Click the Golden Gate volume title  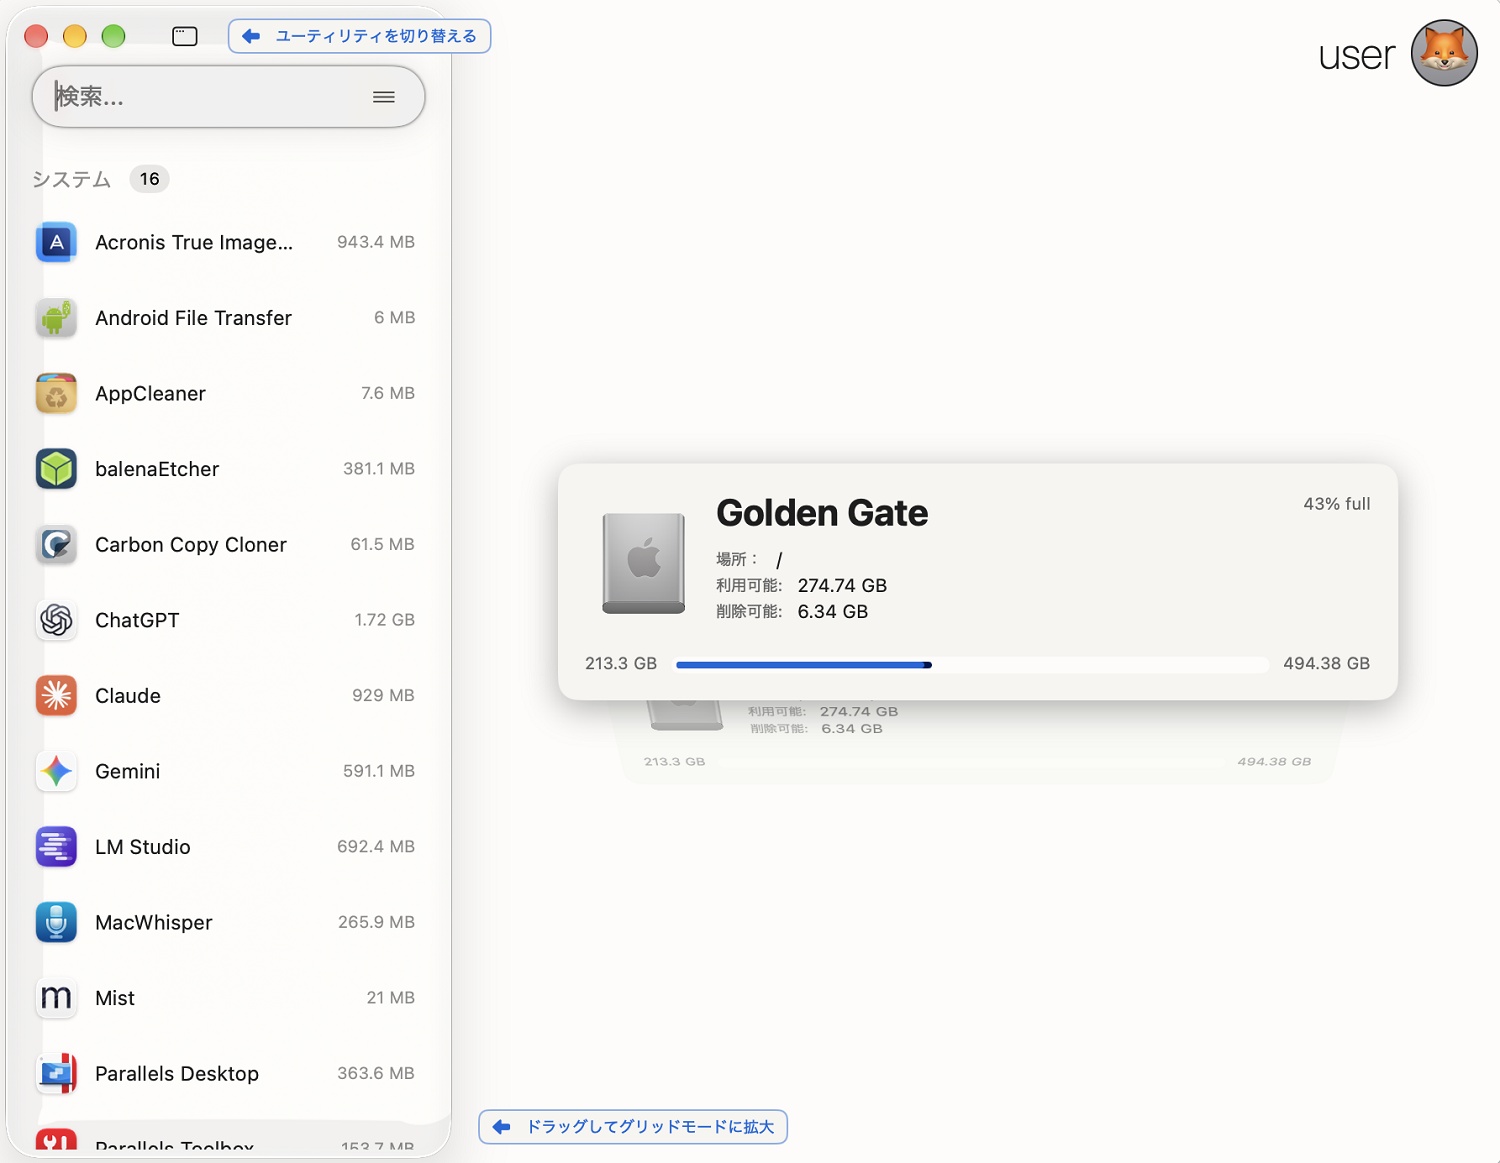[x=822, y=513]
